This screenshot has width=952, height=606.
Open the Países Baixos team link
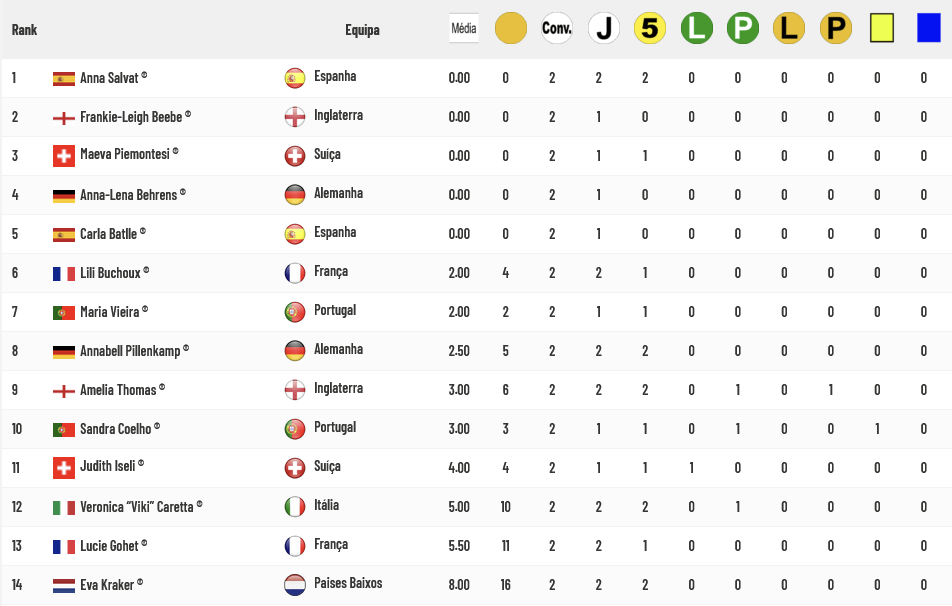pos(348,583)
